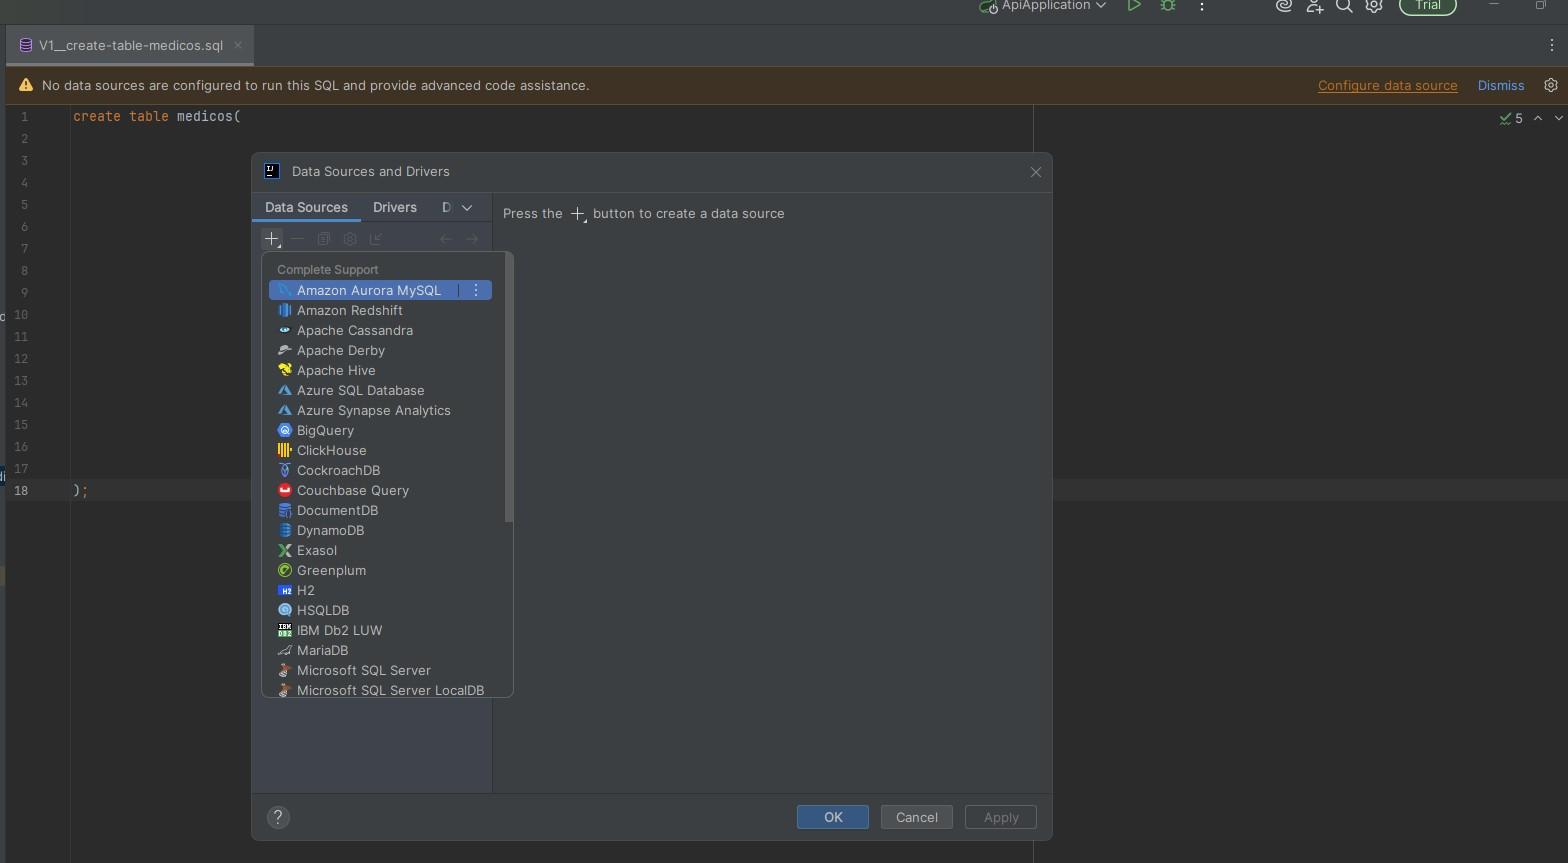Click the Apply button
This screenshot has height=863, width=1568.
click(1001, 817)
